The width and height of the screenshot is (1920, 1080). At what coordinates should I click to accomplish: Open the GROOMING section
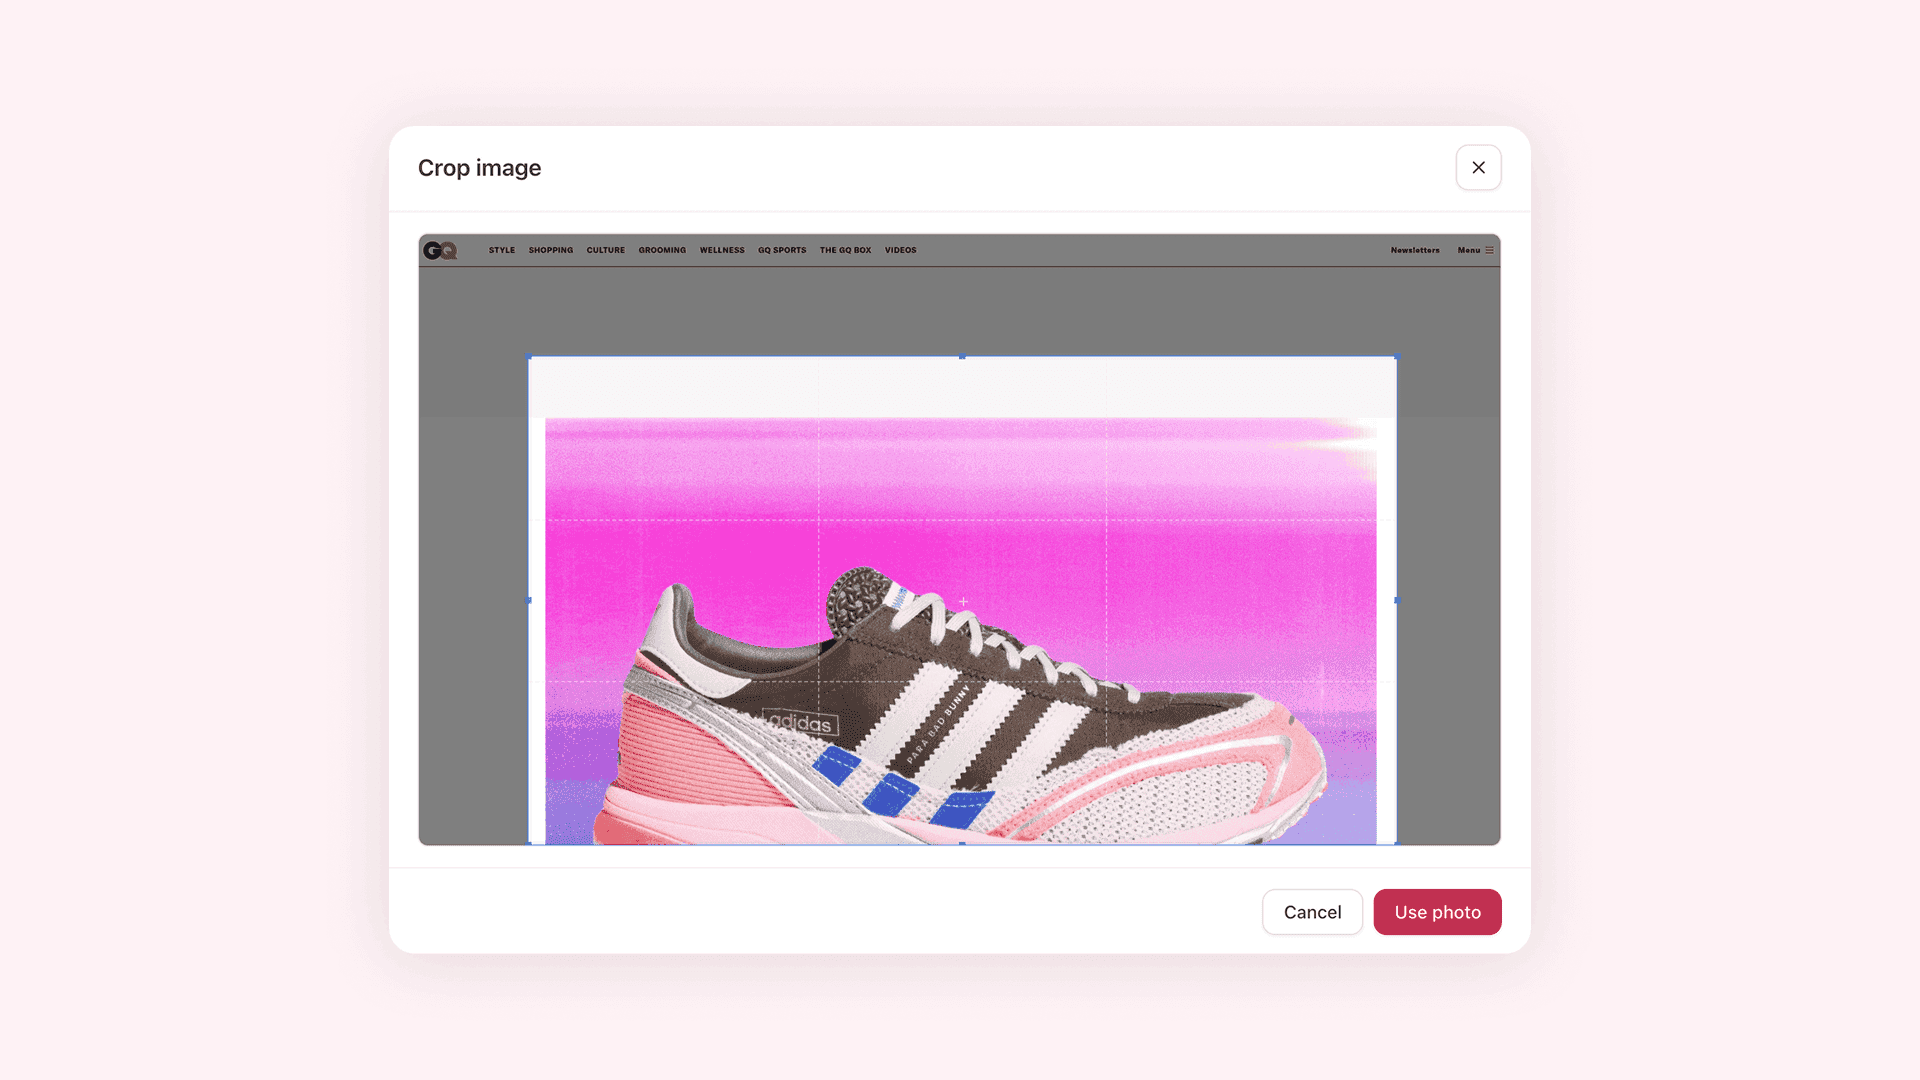pyautogui.click(x=662, y=251)
